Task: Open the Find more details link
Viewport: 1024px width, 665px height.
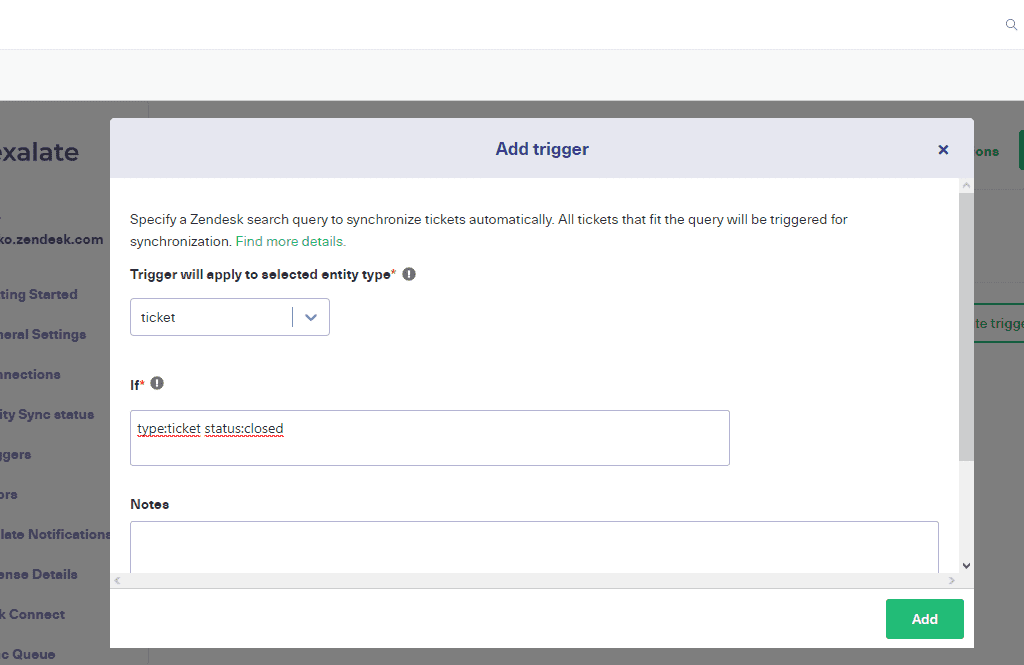Action: (291, 242)
